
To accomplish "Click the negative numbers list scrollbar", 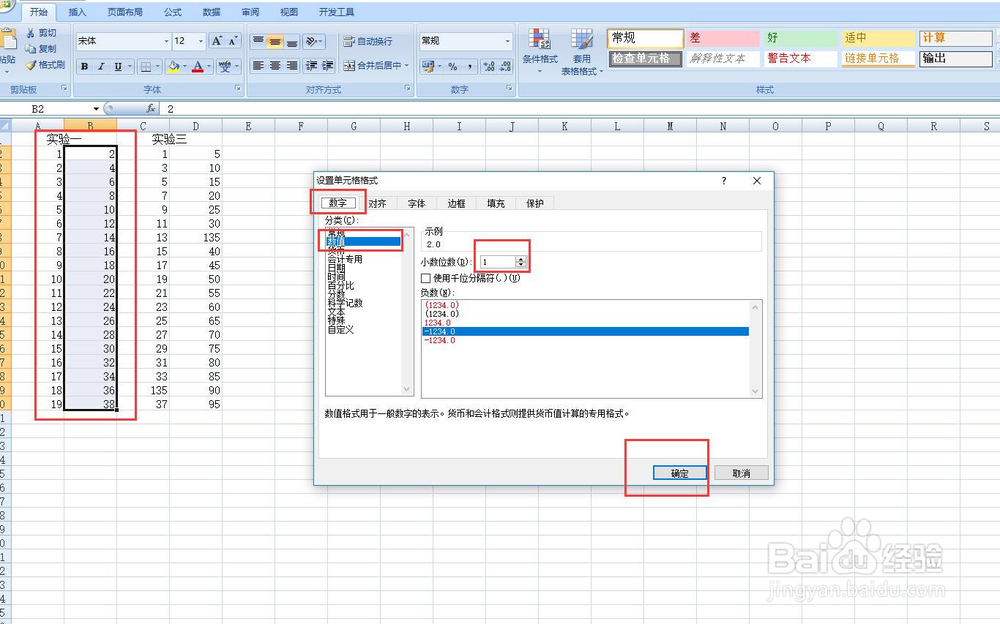I will click(755, 349).
